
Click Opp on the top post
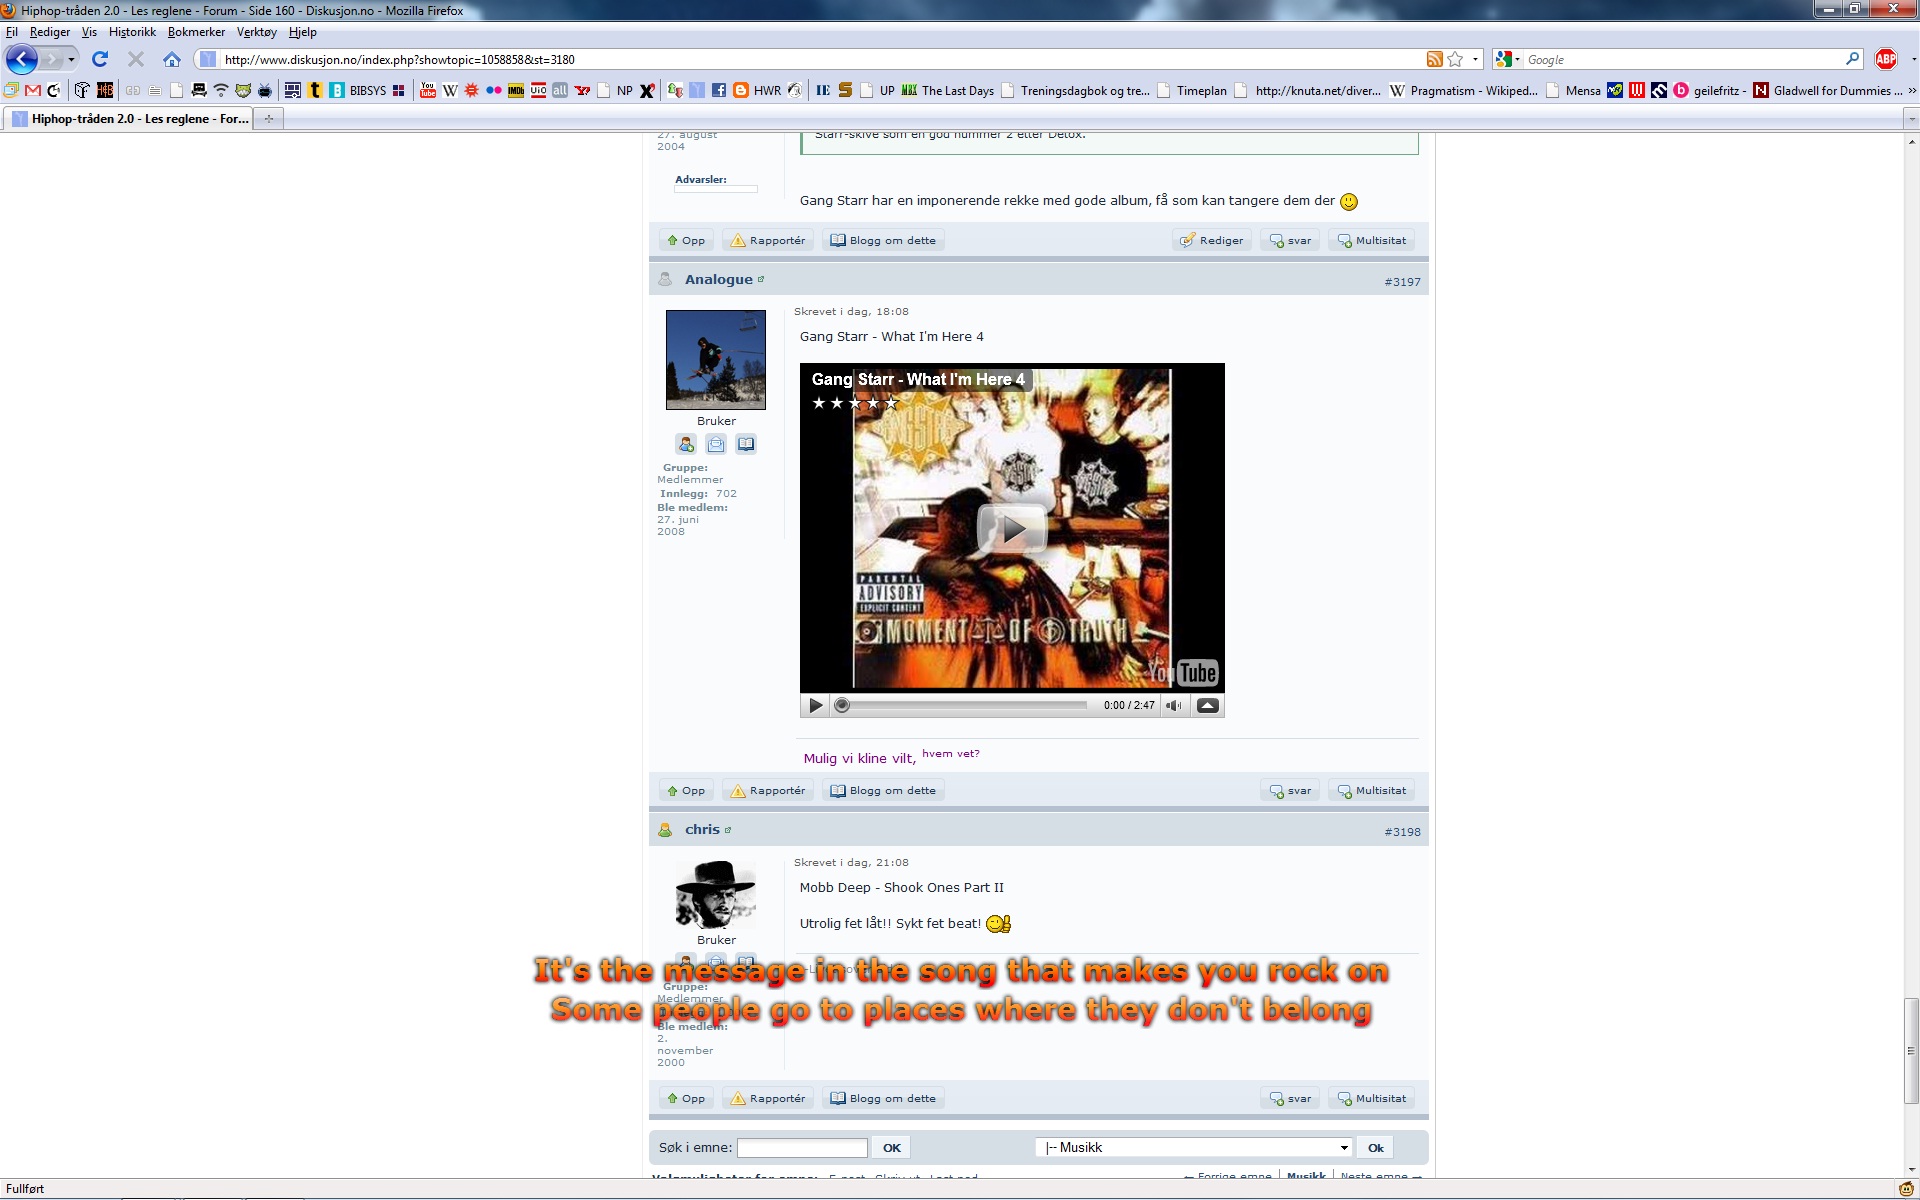[686, 240]
